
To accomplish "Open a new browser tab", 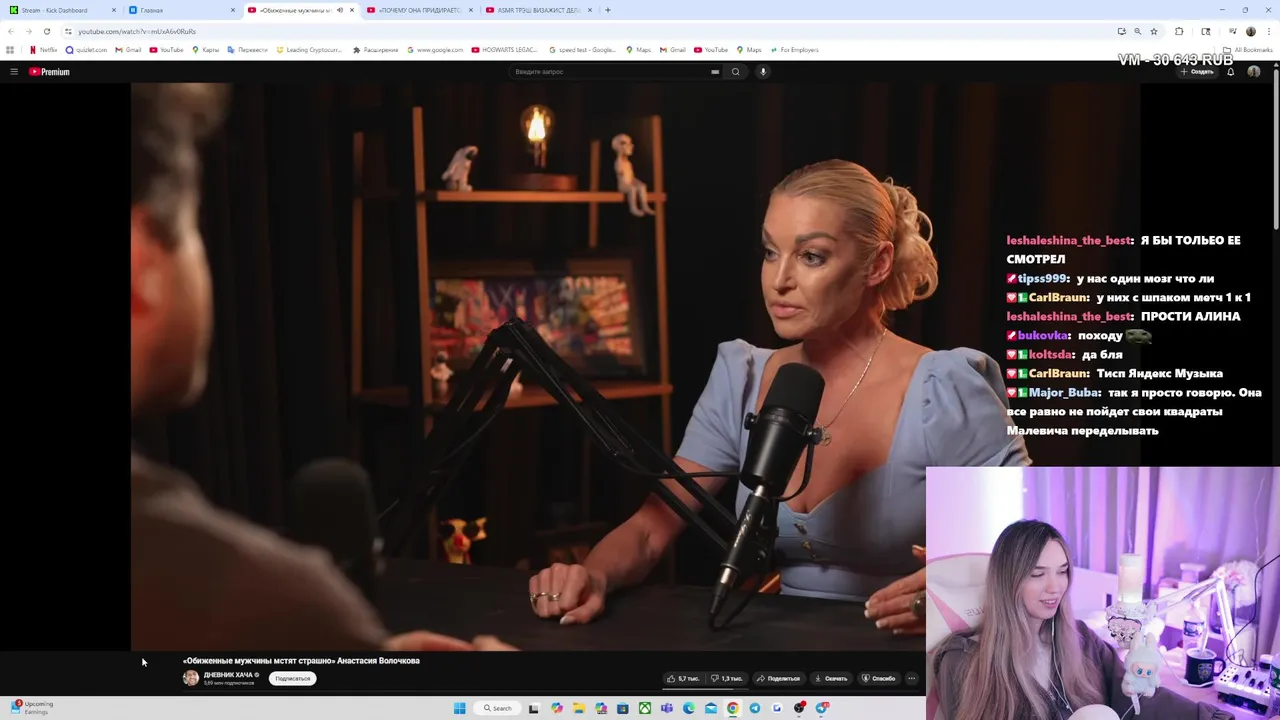I will tap(608, 10).
